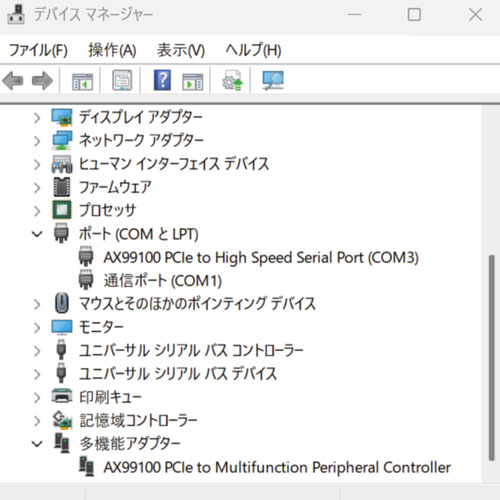Expand ユニバーサル シリアル バス コントローラー node
Viewport: 500px width, 500px height.
[37, 351]
